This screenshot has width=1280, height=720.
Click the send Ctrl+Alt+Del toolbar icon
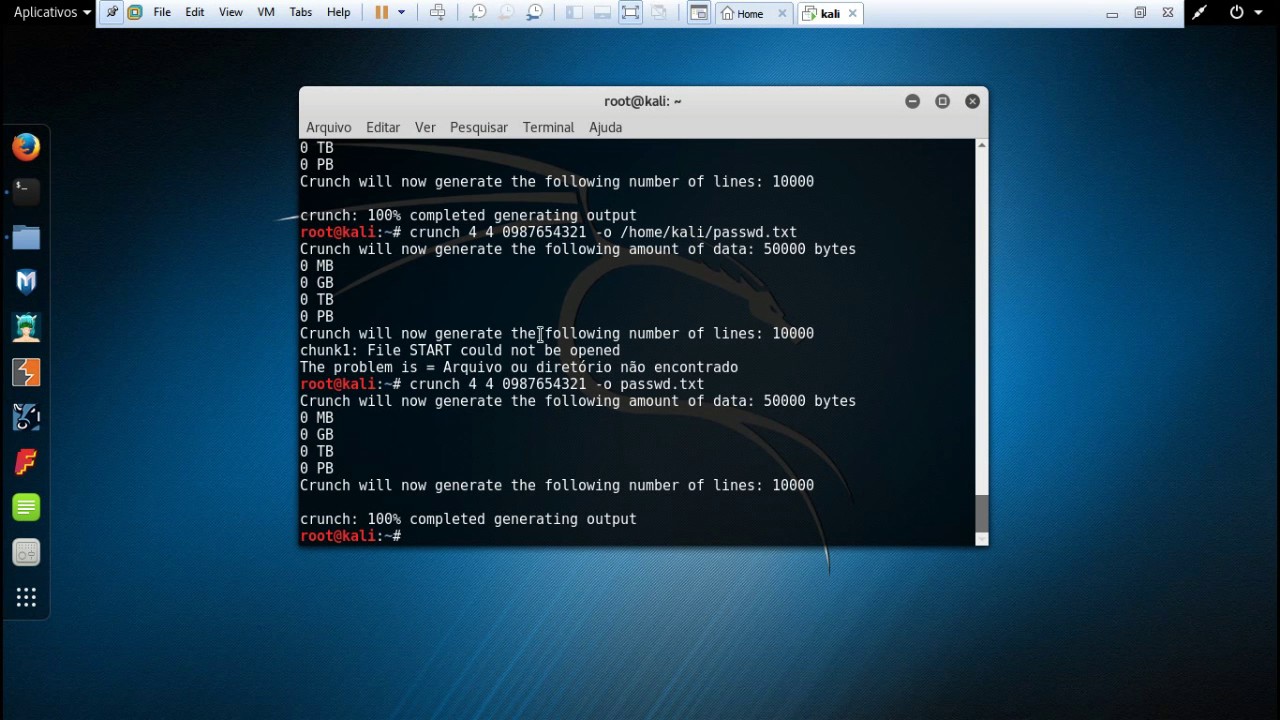pos(437,13)
